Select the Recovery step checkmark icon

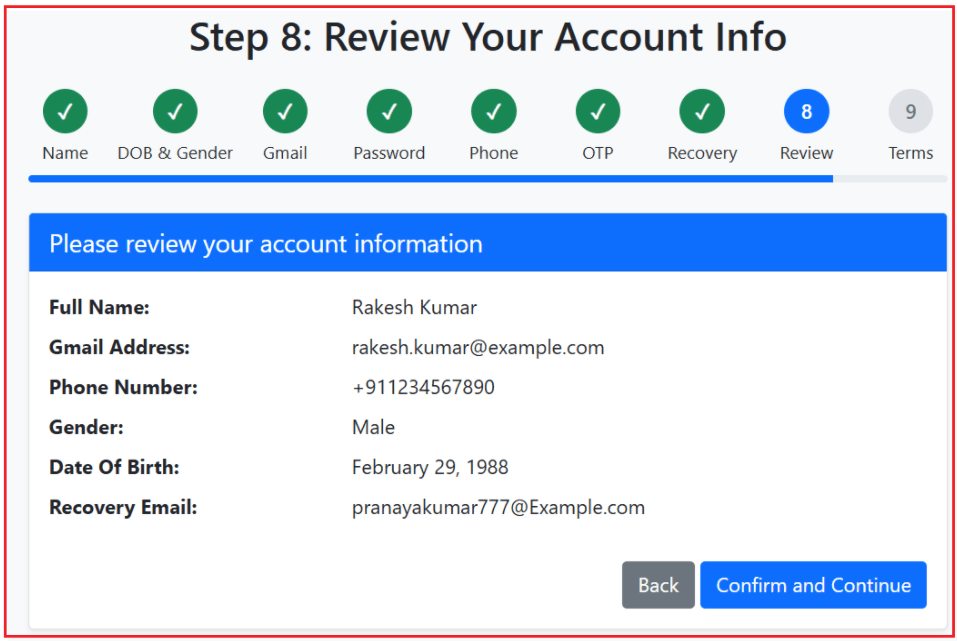tap(701, 111)
